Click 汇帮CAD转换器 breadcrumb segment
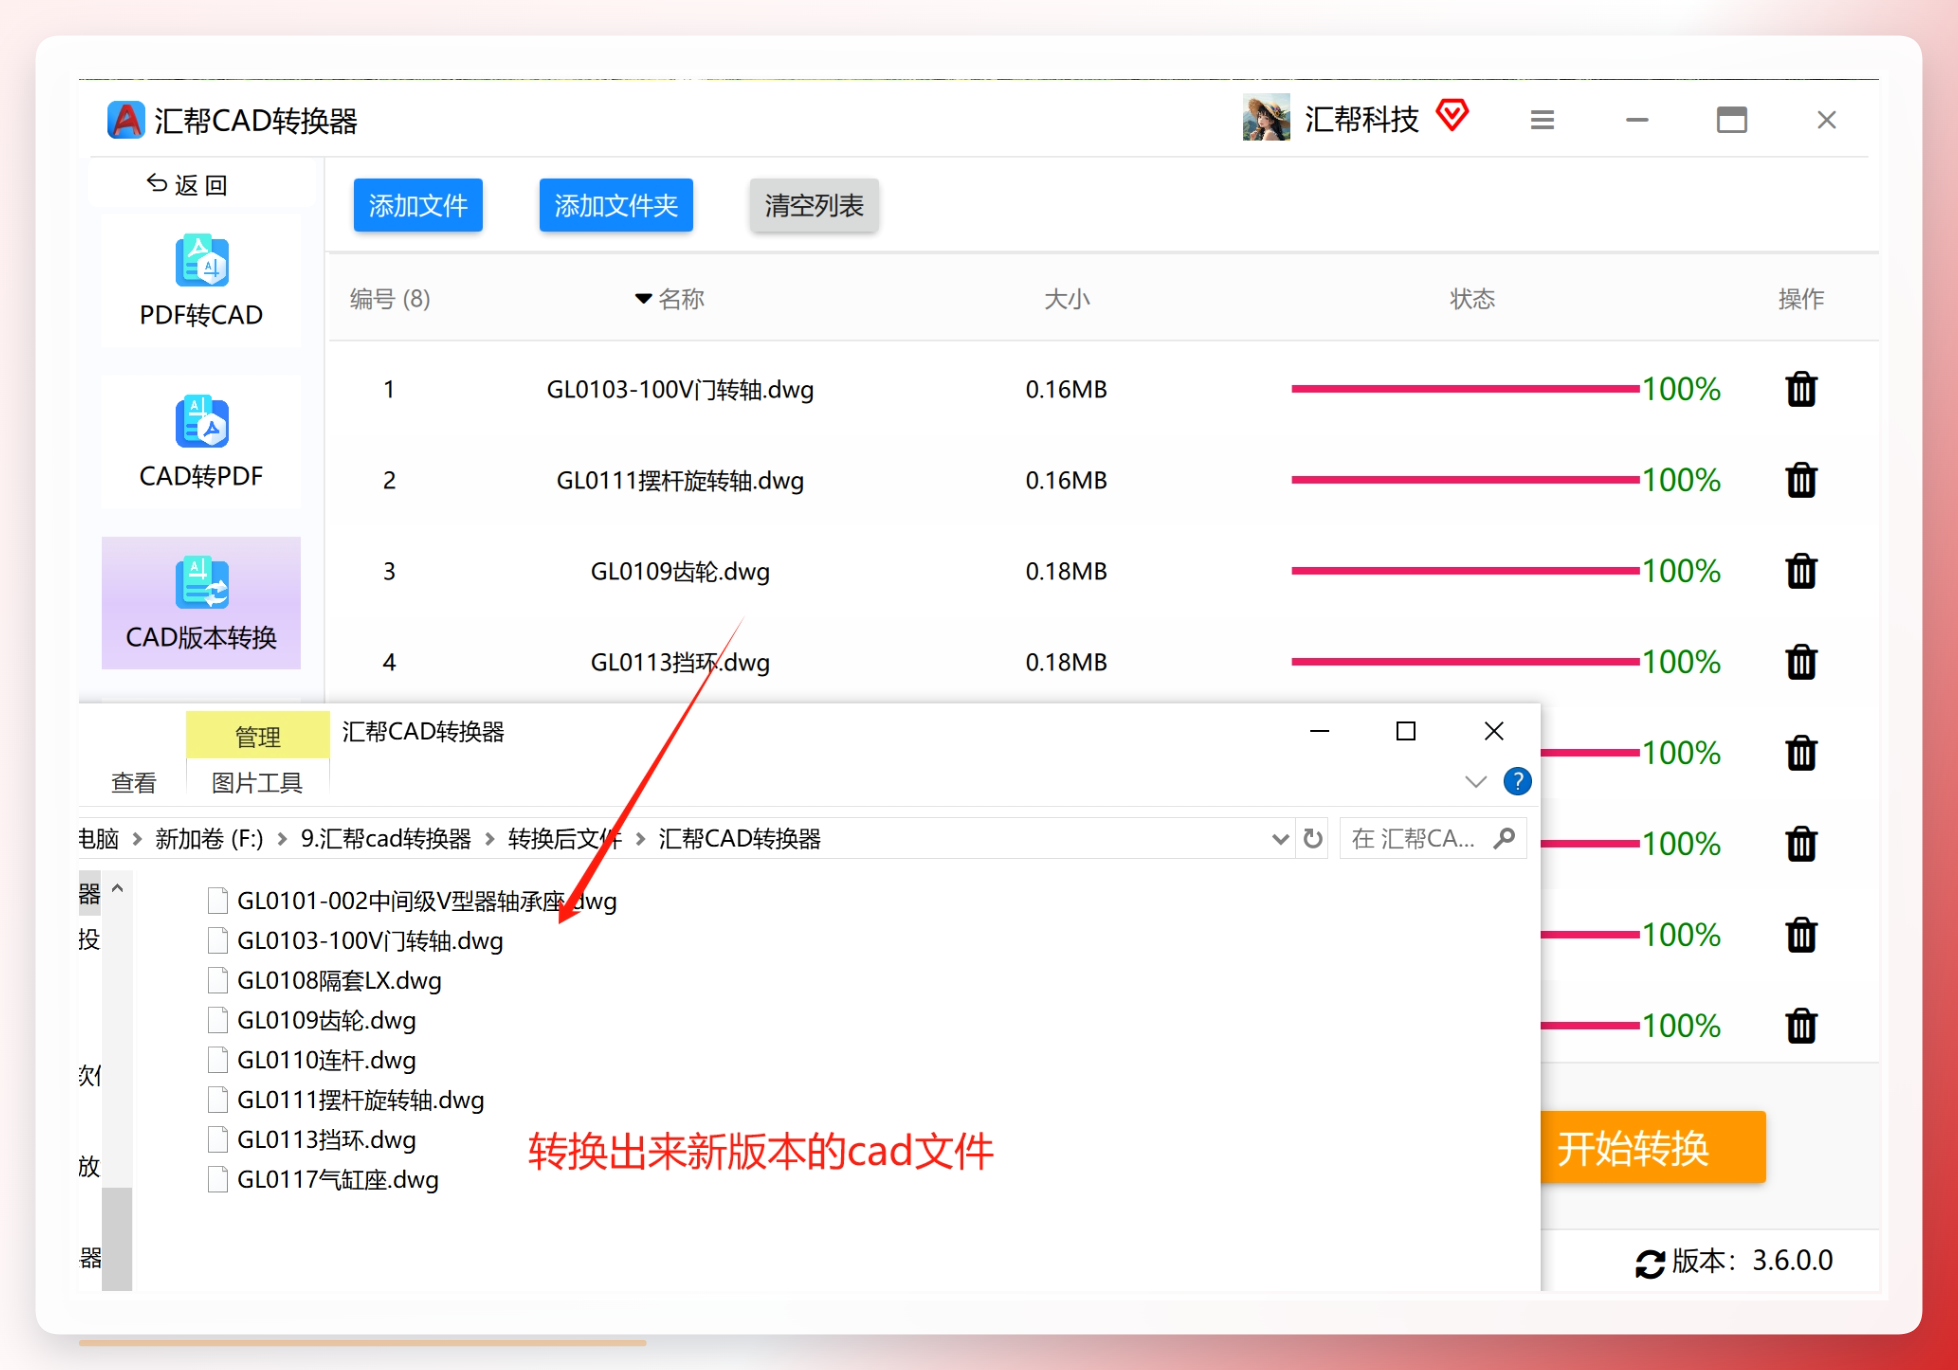The width and height of the screenshot is (1958, 1370). (740, 839)
